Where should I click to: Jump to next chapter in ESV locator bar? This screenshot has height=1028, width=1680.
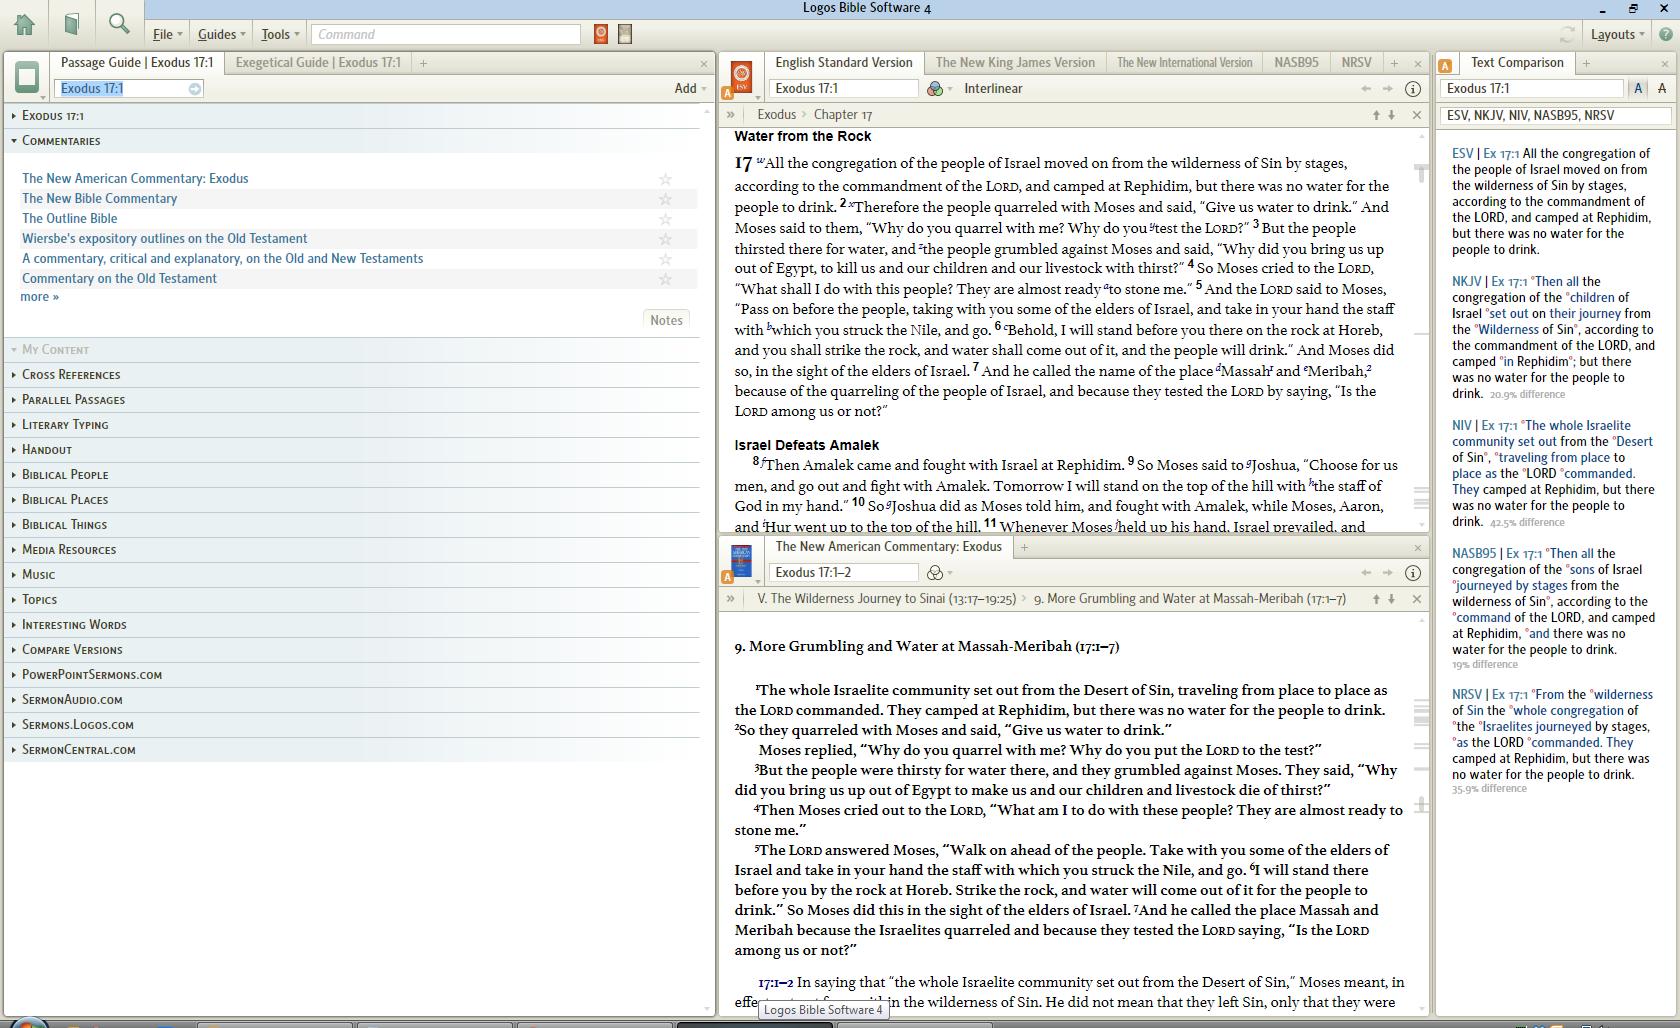(1391, 115)
